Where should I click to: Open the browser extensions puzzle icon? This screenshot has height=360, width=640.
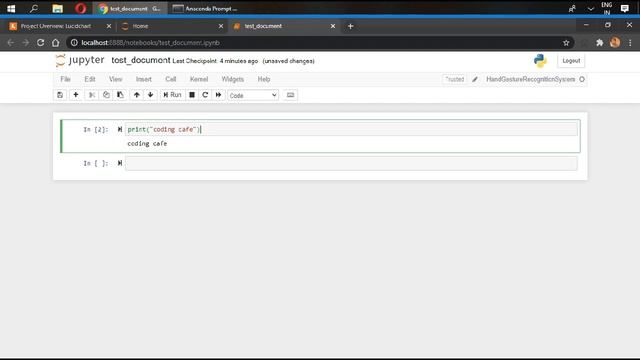[600, 42]
